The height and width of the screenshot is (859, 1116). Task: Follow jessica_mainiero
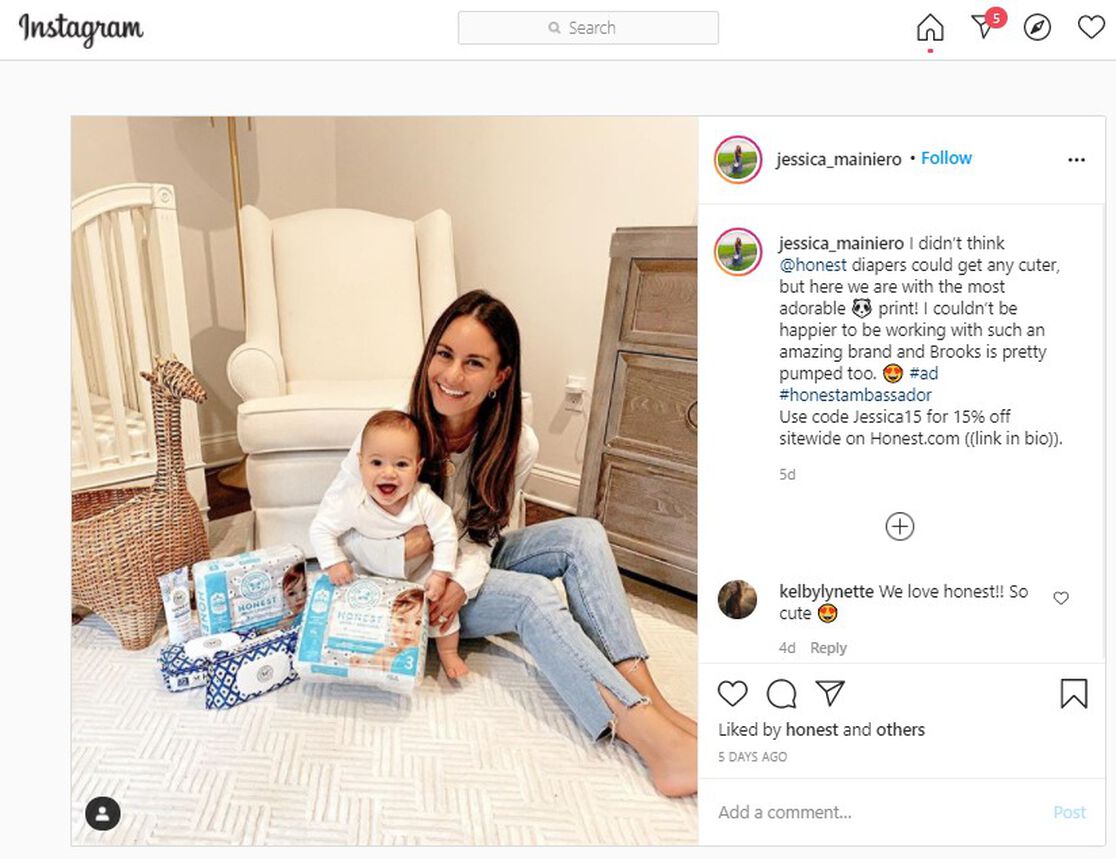pyautogui.click(x=946, y=158)
